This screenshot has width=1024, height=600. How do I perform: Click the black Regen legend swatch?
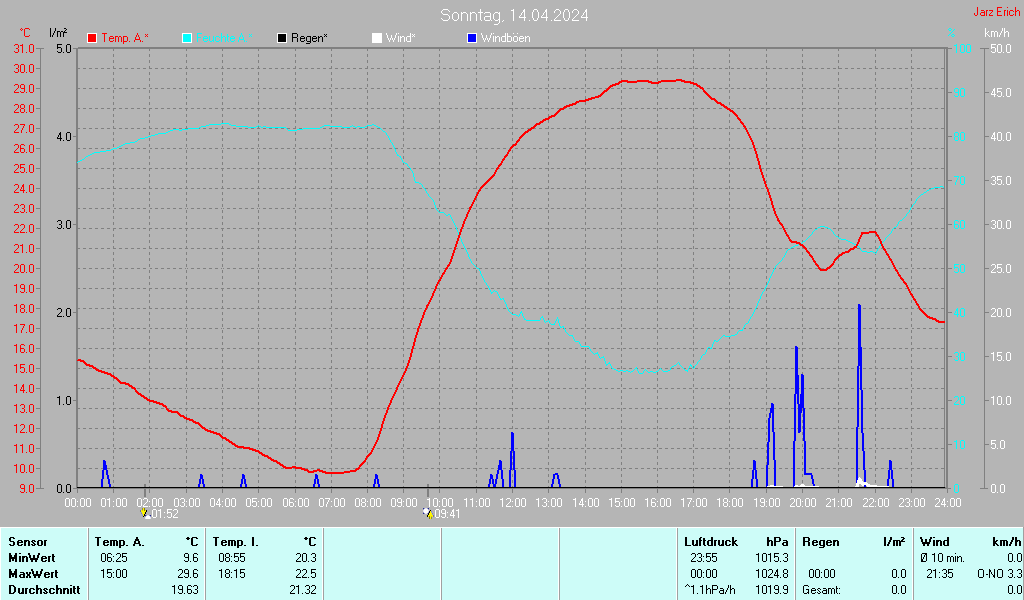tap(282, 38)
